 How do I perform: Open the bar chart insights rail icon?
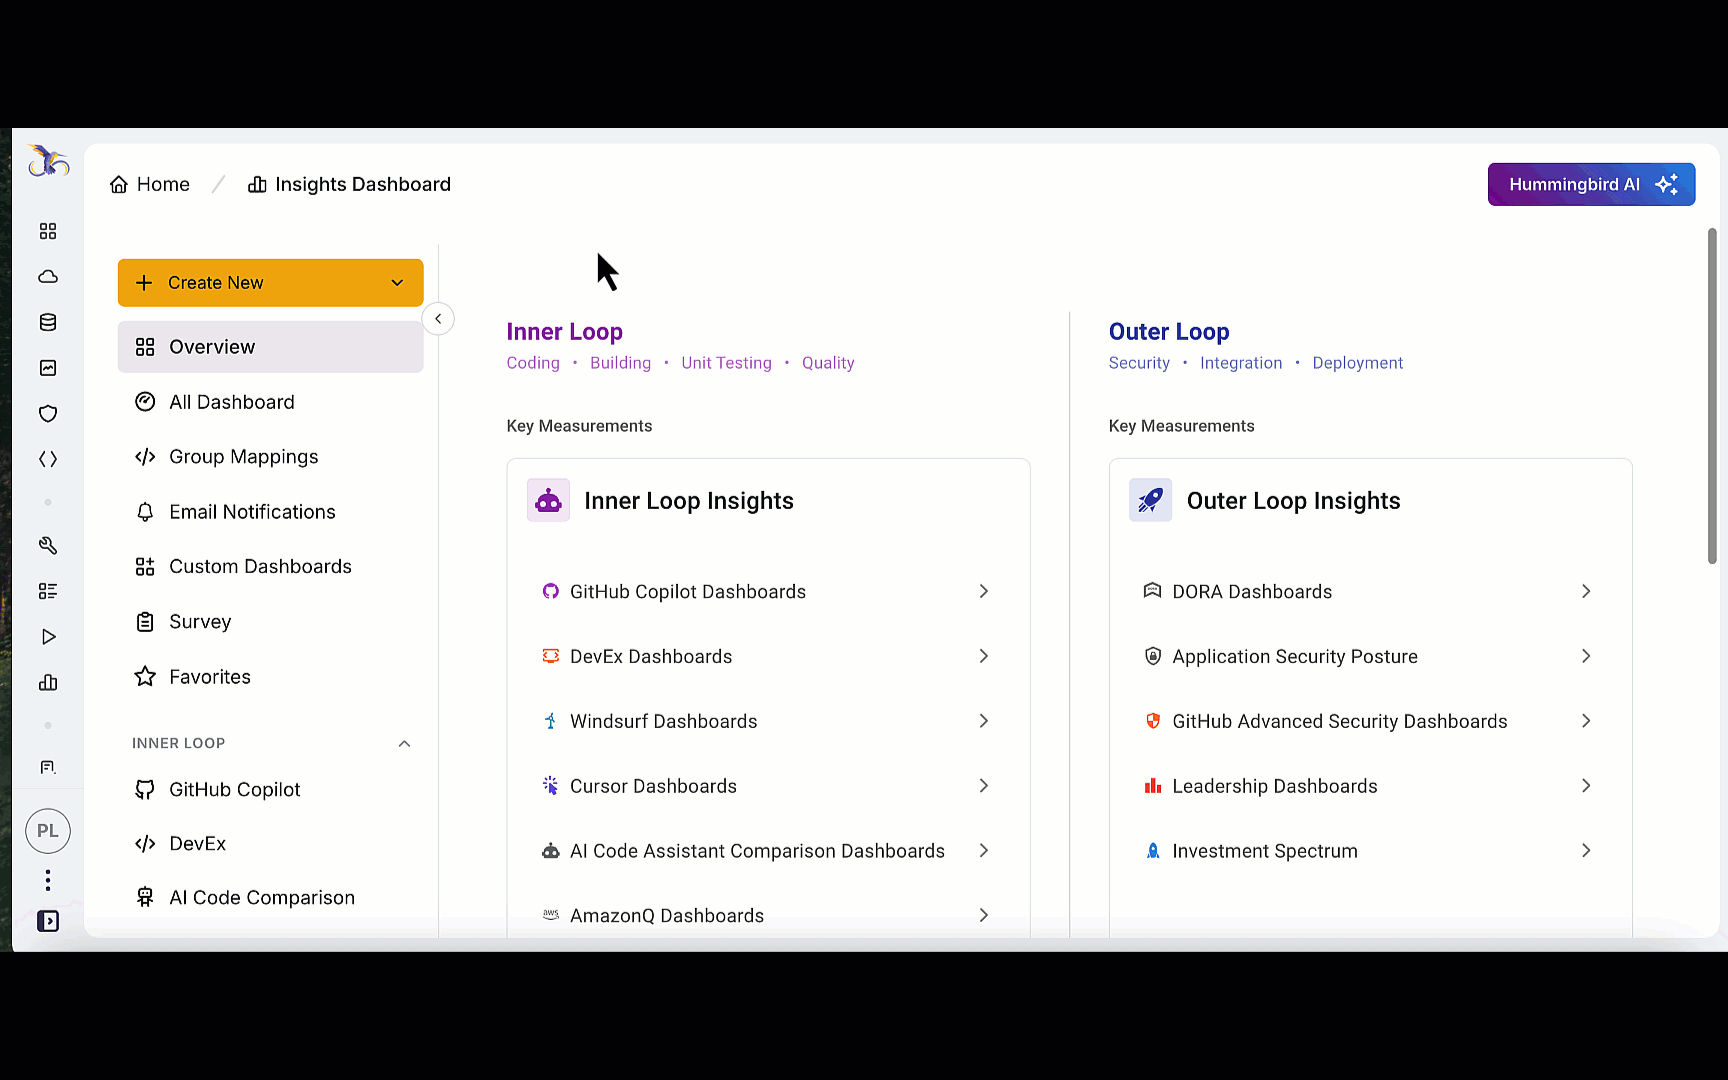point(48,683)
